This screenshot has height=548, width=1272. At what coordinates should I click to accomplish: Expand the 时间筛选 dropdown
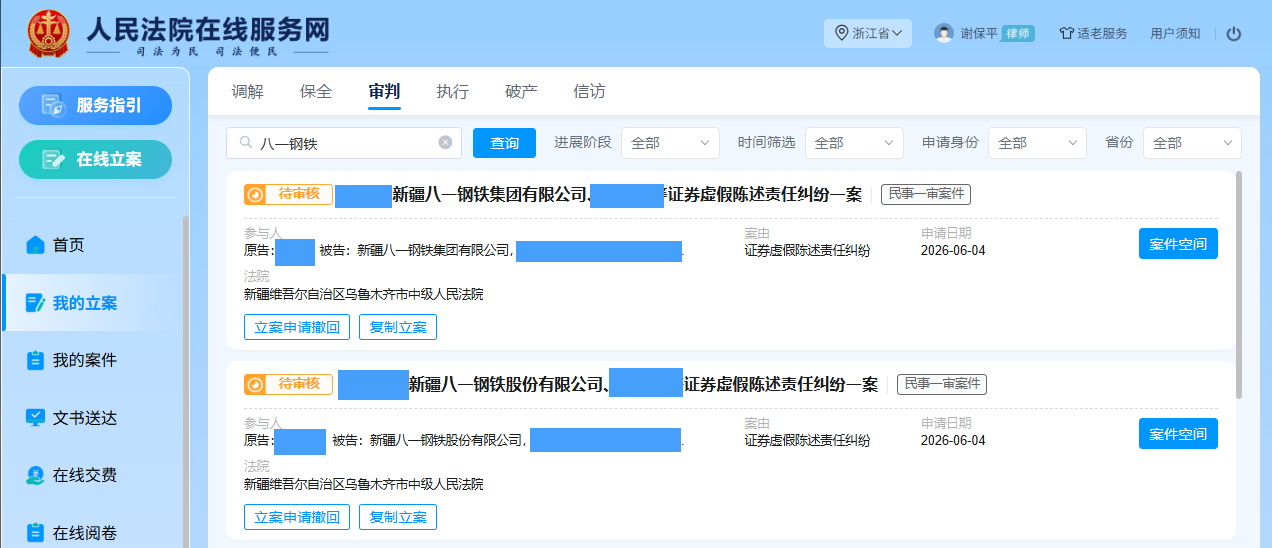point(854,143)
